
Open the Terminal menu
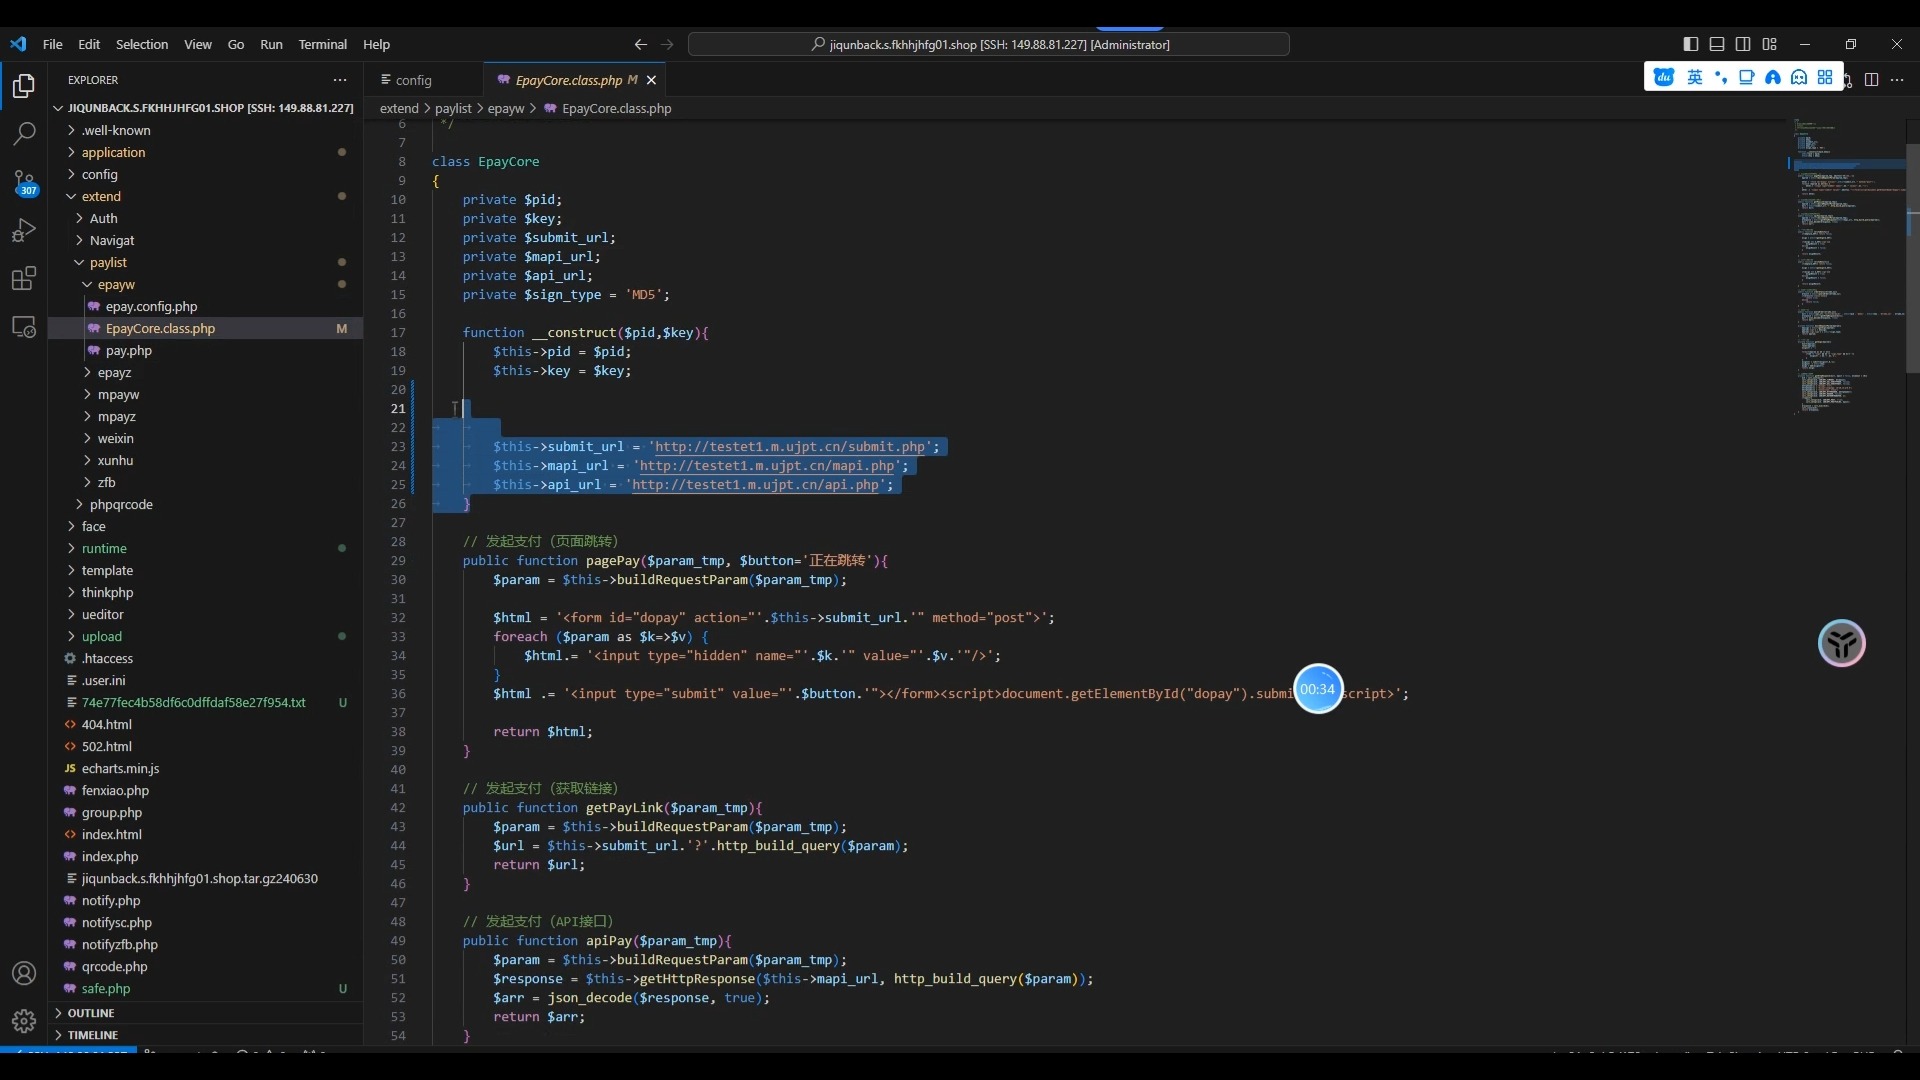tap(323, 44)
